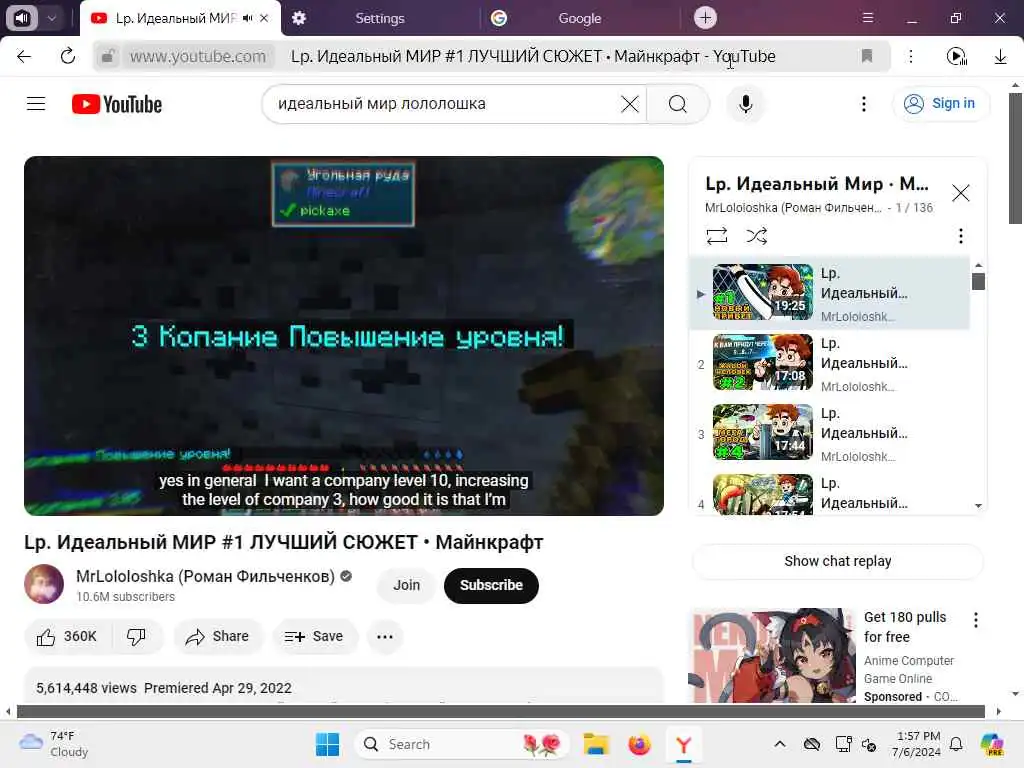Show hidden system tray icons

[780, 744]
